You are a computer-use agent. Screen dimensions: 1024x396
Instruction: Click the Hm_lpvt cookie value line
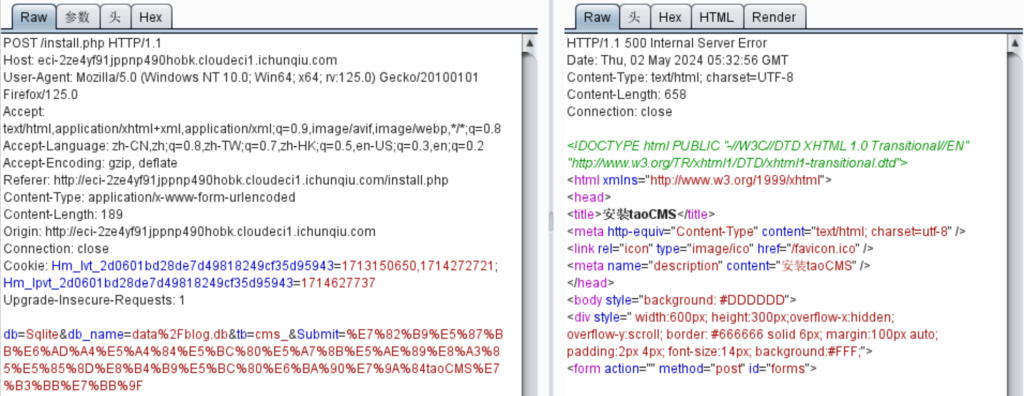(x=189, y=282)
